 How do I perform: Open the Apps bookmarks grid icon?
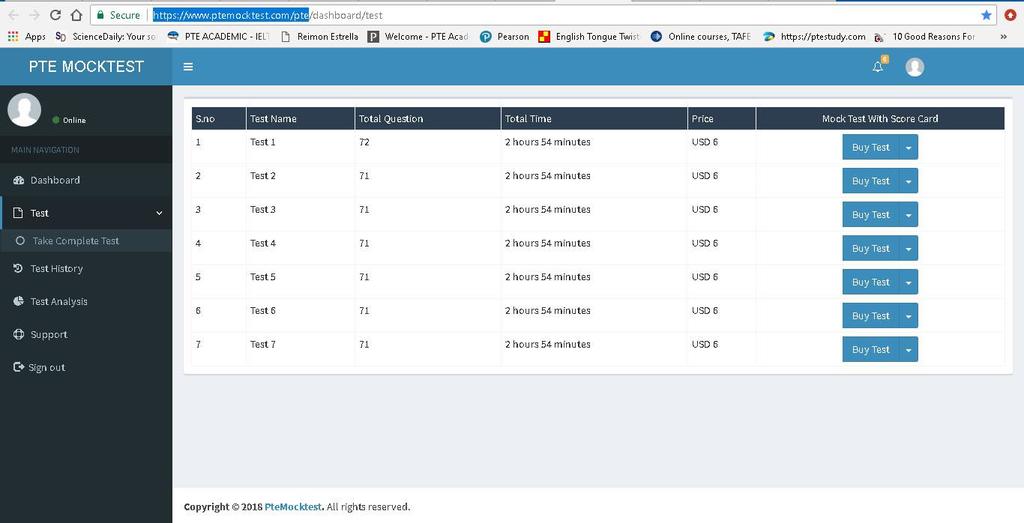coord(13,37)
